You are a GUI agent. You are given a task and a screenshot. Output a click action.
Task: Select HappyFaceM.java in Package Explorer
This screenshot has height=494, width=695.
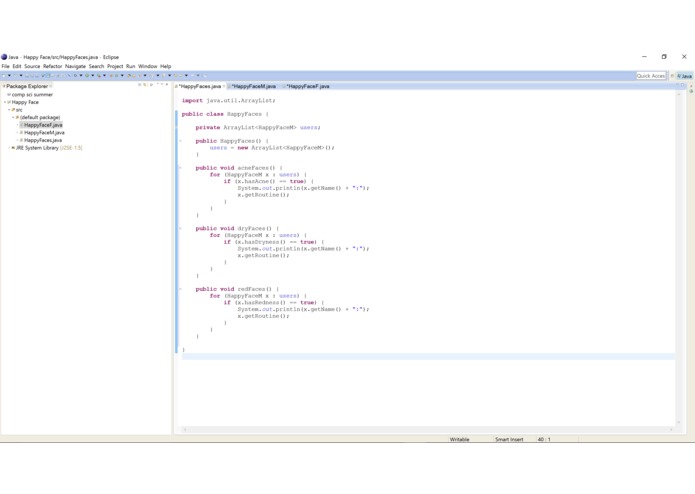click(x=44, y=132)
